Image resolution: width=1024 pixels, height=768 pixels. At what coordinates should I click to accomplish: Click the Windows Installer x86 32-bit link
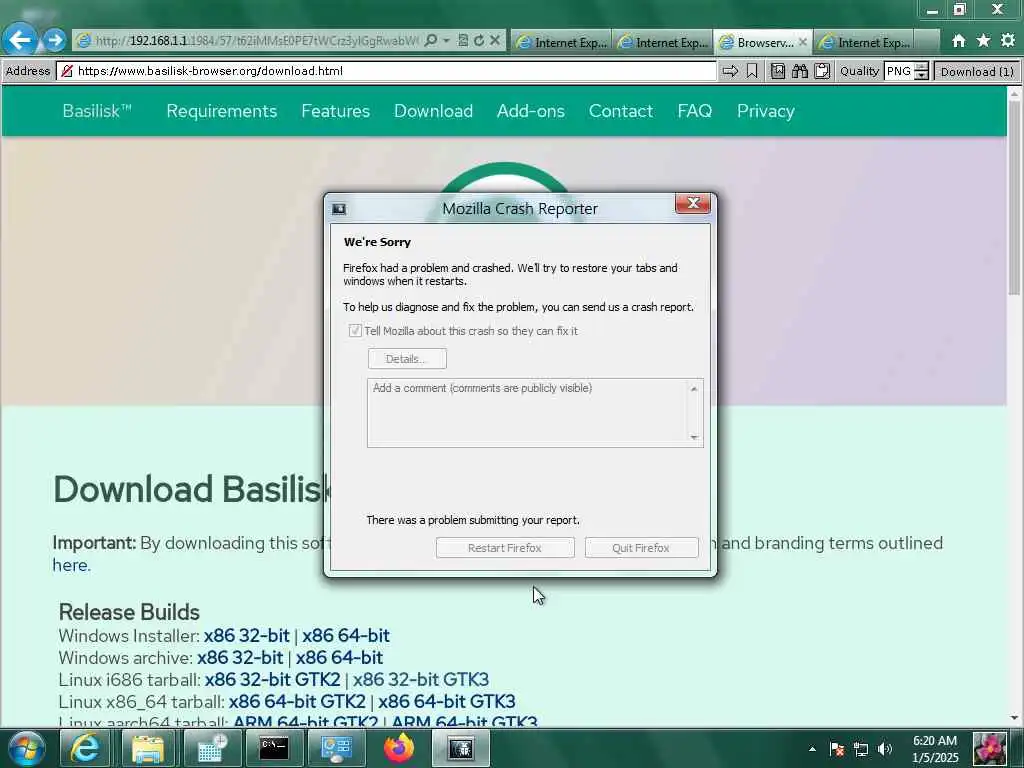click(246, 635)
